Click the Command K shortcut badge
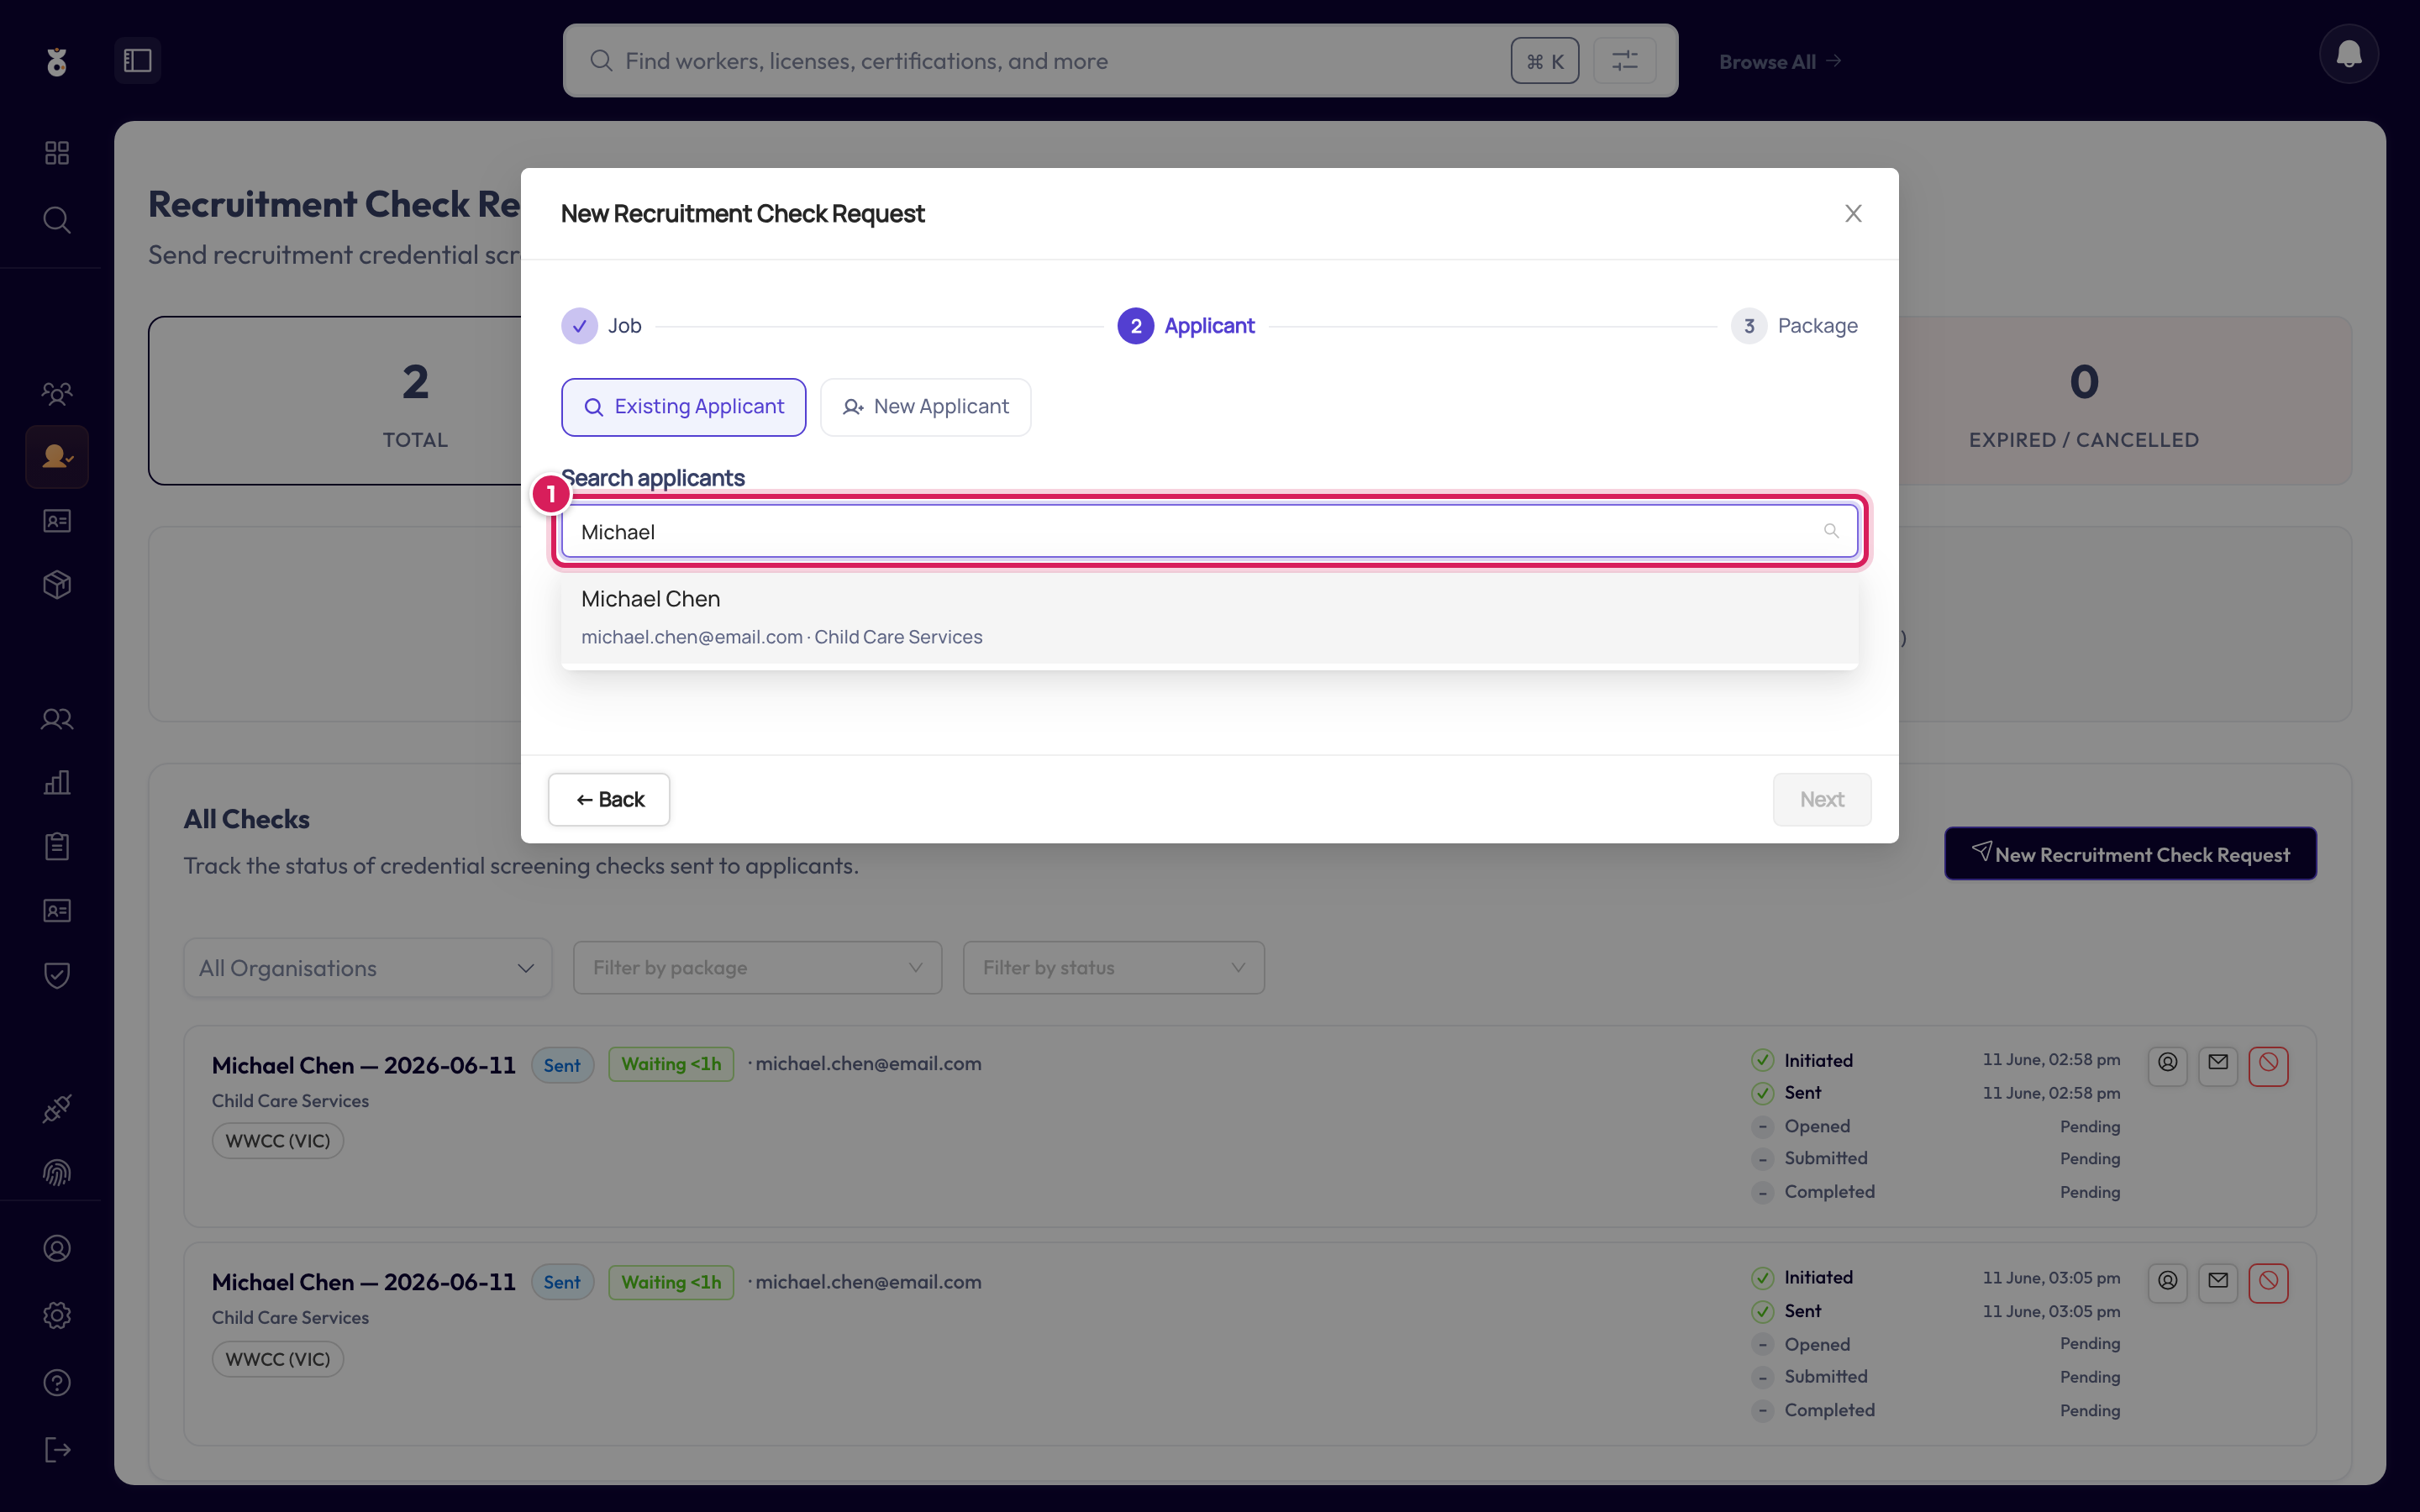 point(1544,61)
